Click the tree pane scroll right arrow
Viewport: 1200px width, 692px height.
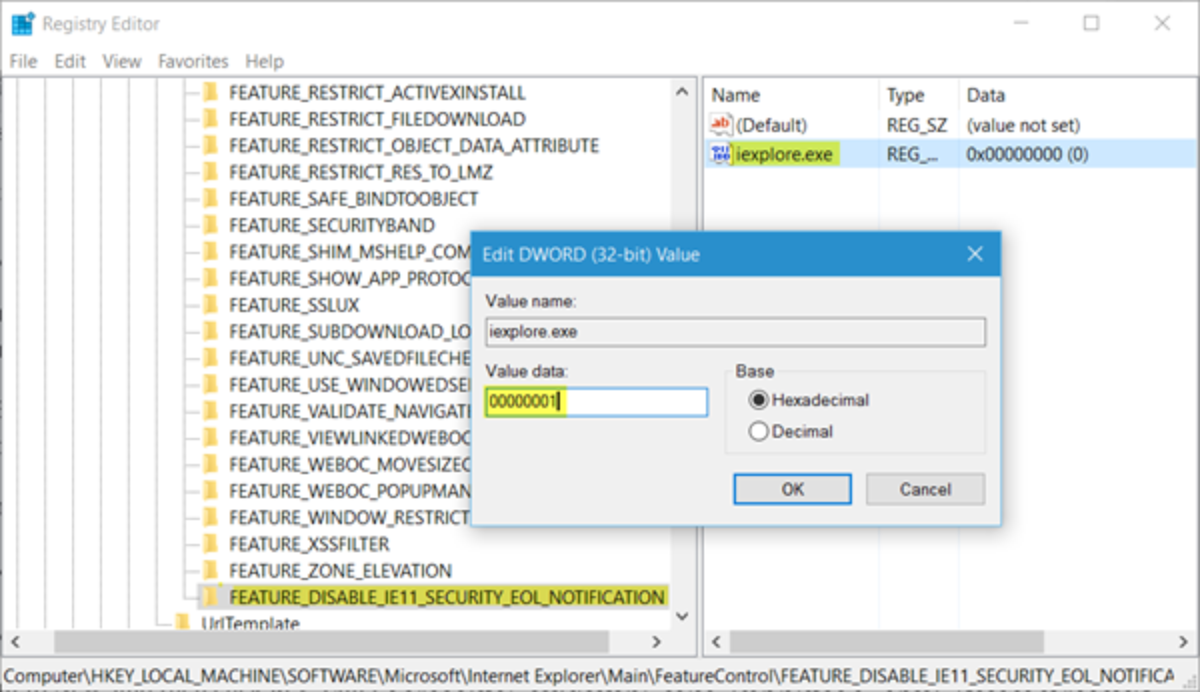coord(656,641)
